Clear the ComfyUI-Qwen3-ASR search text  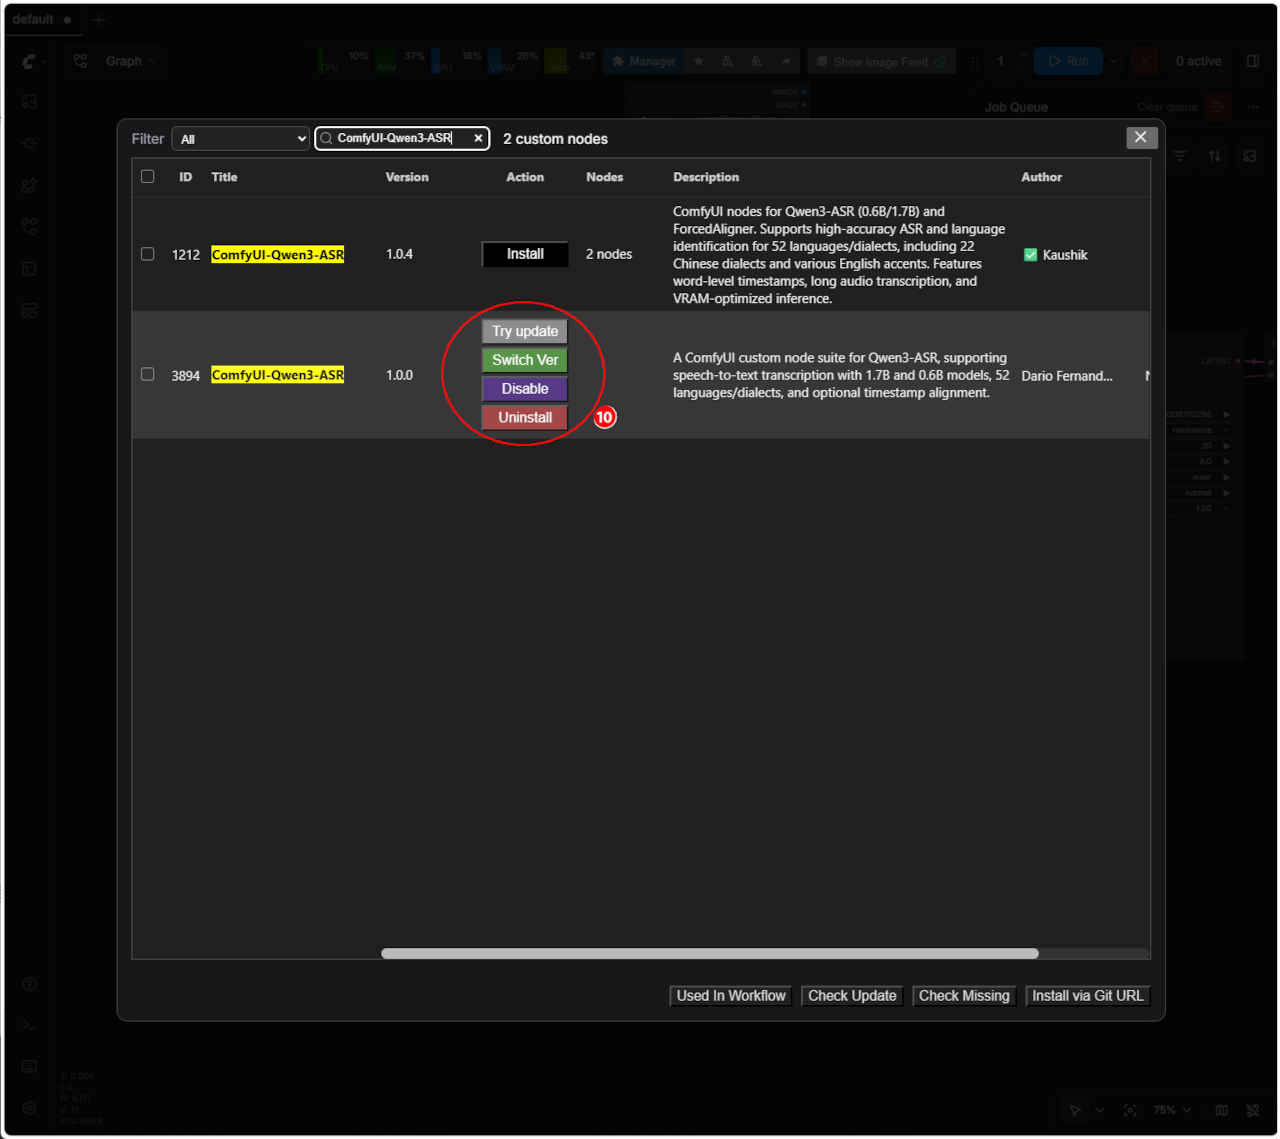click(x=478, y=138)
